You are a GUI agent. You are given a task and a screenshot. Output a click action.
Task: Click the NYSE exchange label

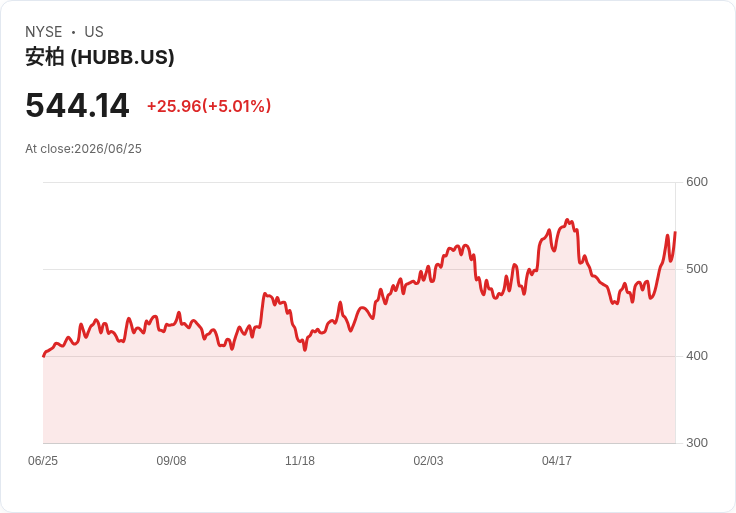44,32
